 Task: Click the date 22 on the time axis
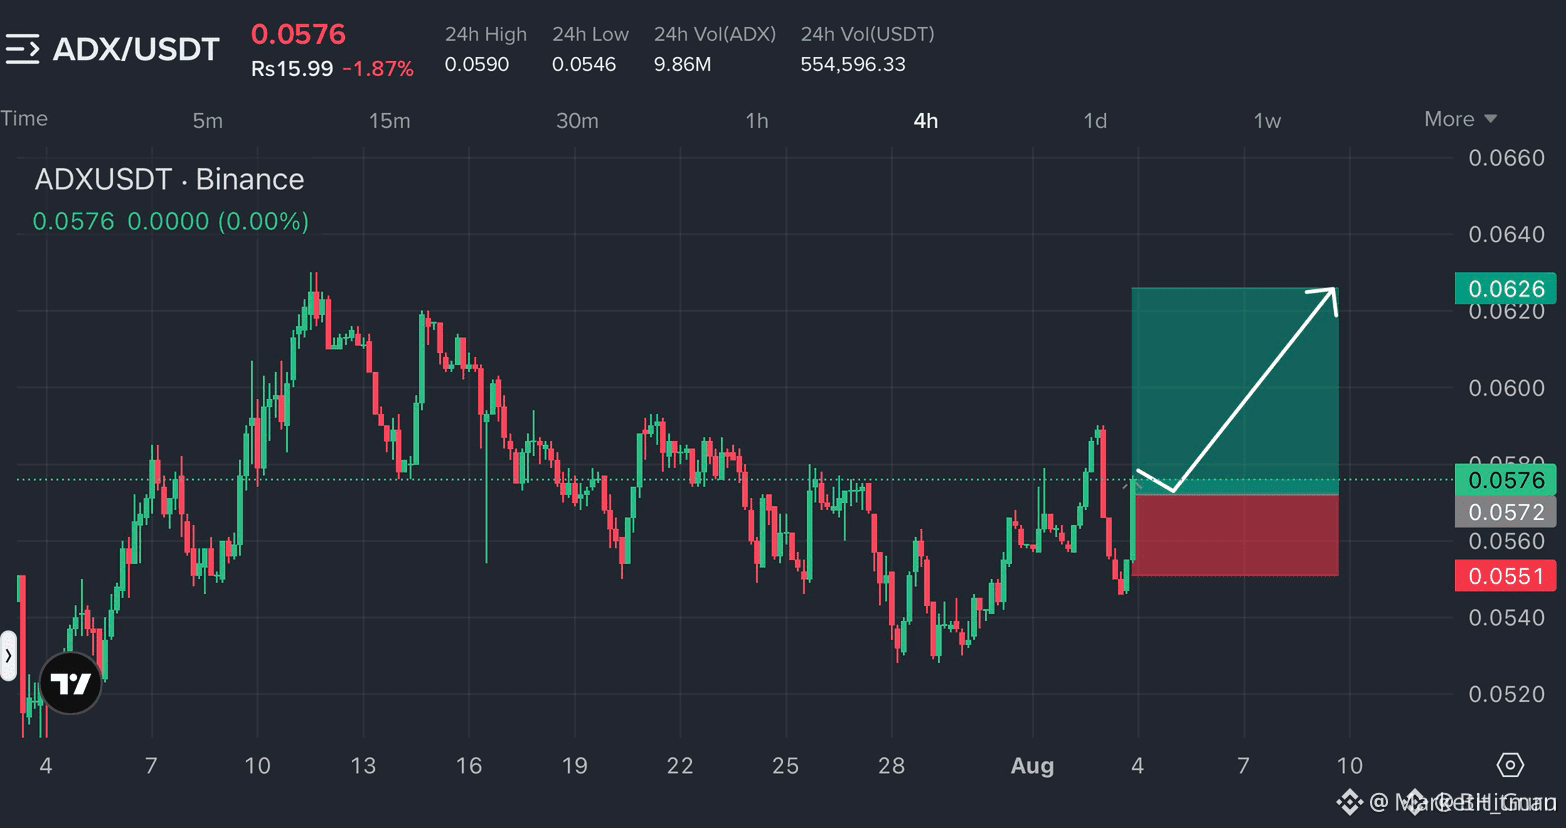coord(680,766)
